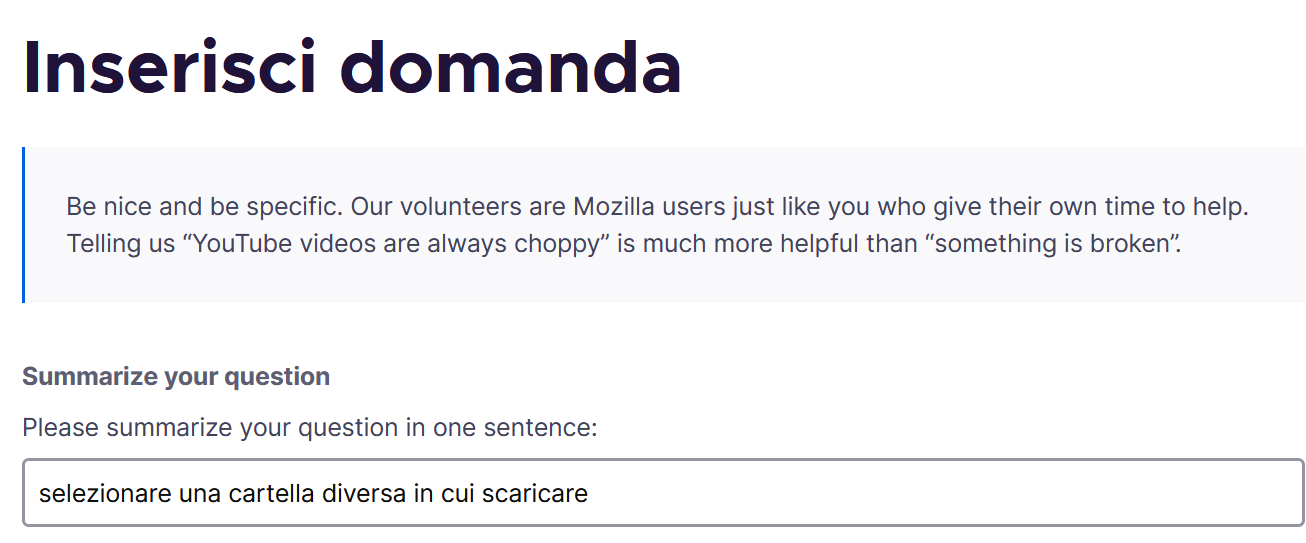Click the "domanda" word in the heading

coord(518,66)
